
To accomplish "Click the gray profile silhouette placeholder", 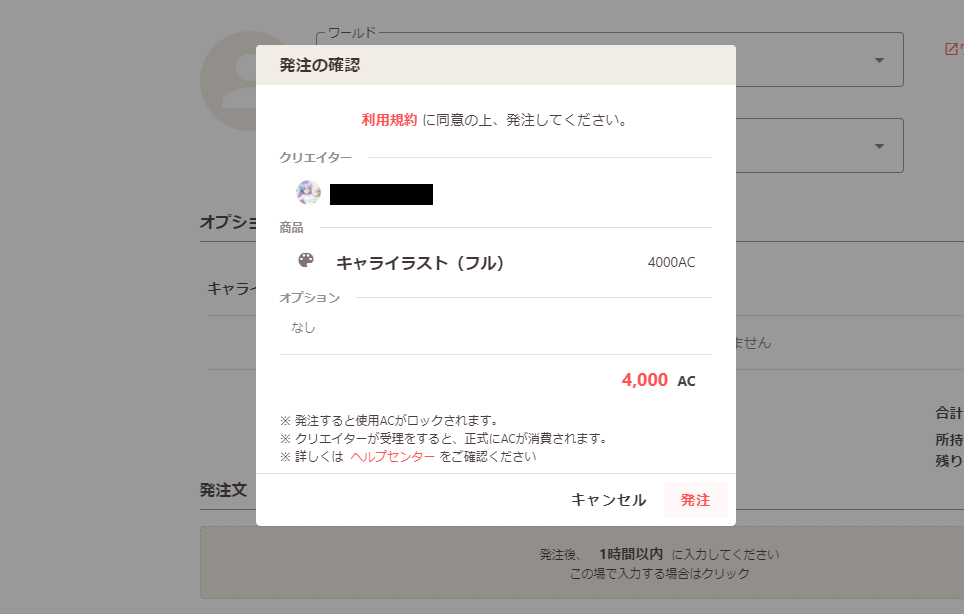I will tap(229, 81).
